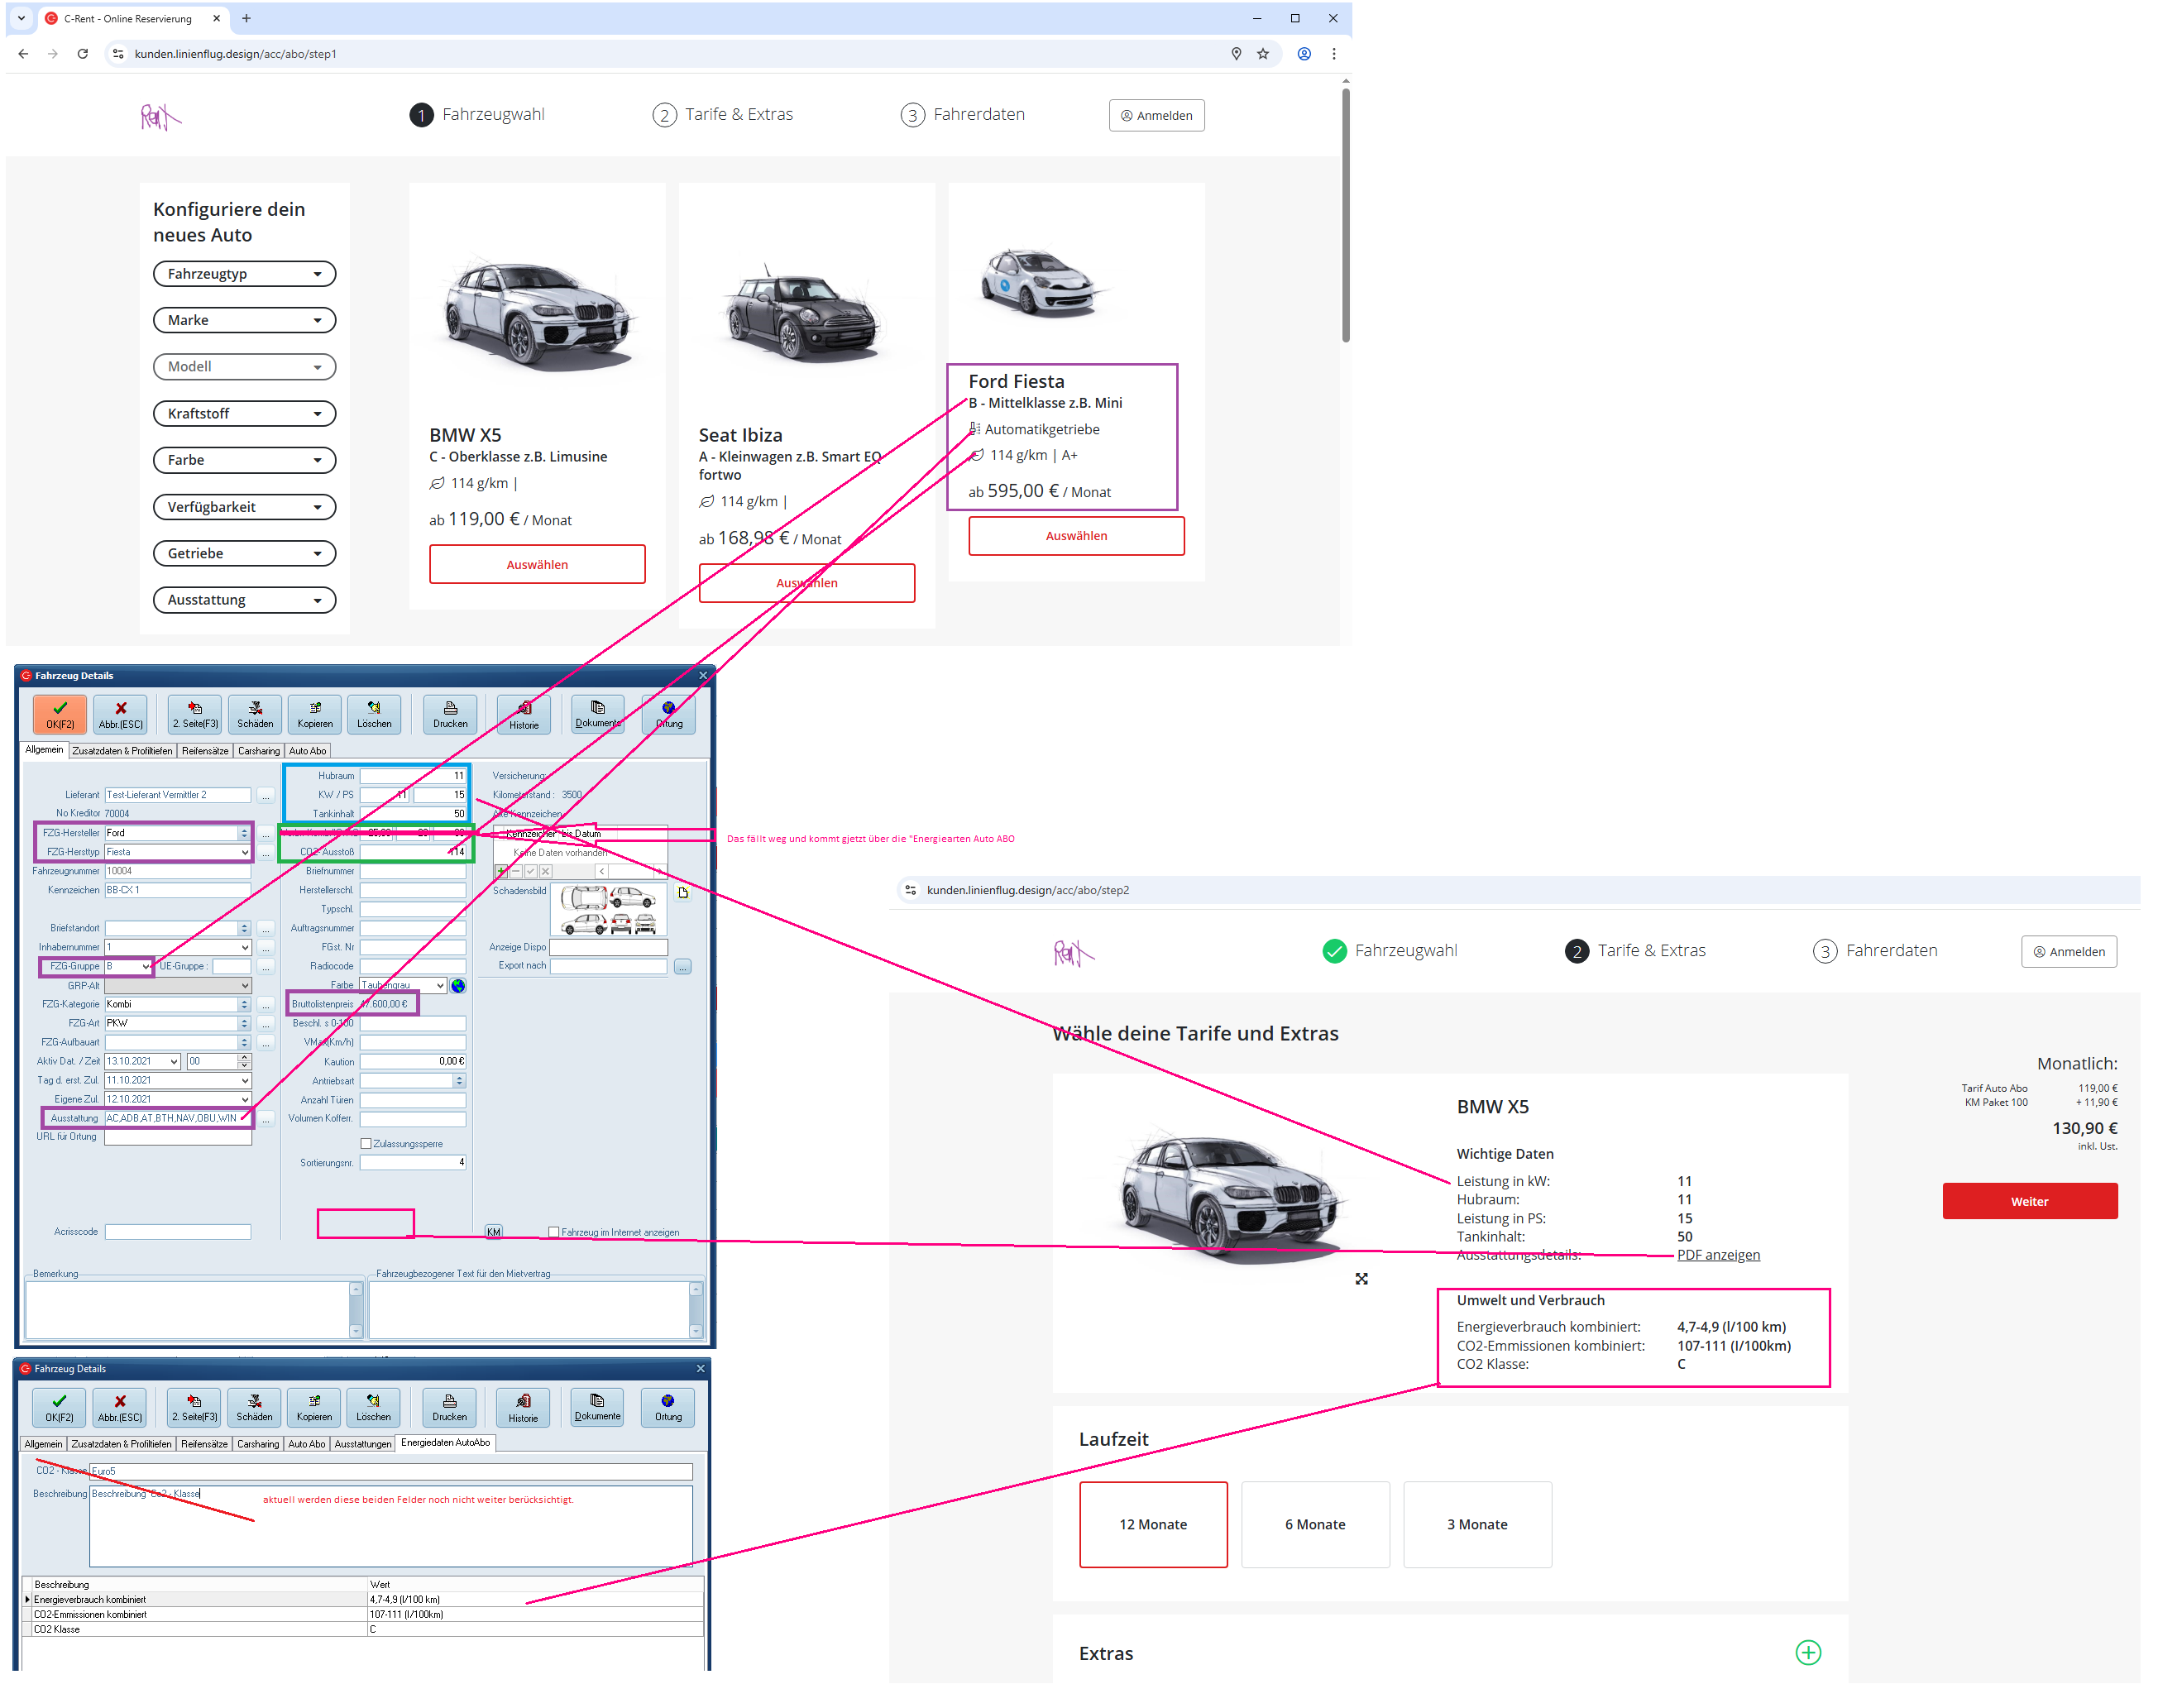Choose the 6 Monate Laufzeit option
This screenshot has height=1708, width=2158.
1314,1524
